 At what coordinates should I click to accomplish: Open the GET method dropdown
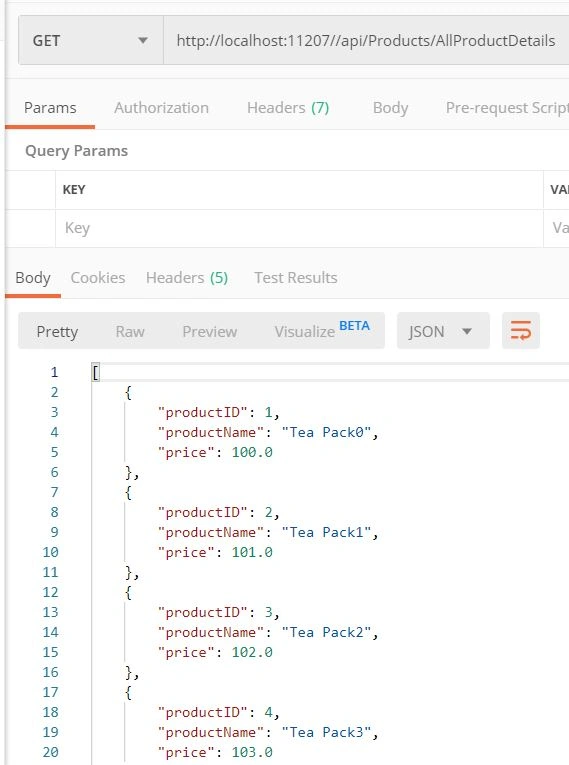(91, 40)
